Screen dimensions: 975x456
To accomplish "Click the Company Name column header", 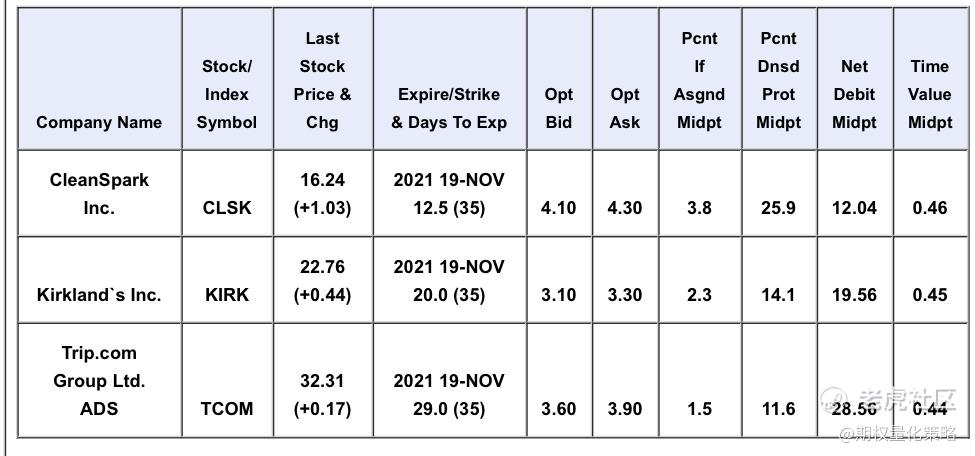I will tap(99, 122).
